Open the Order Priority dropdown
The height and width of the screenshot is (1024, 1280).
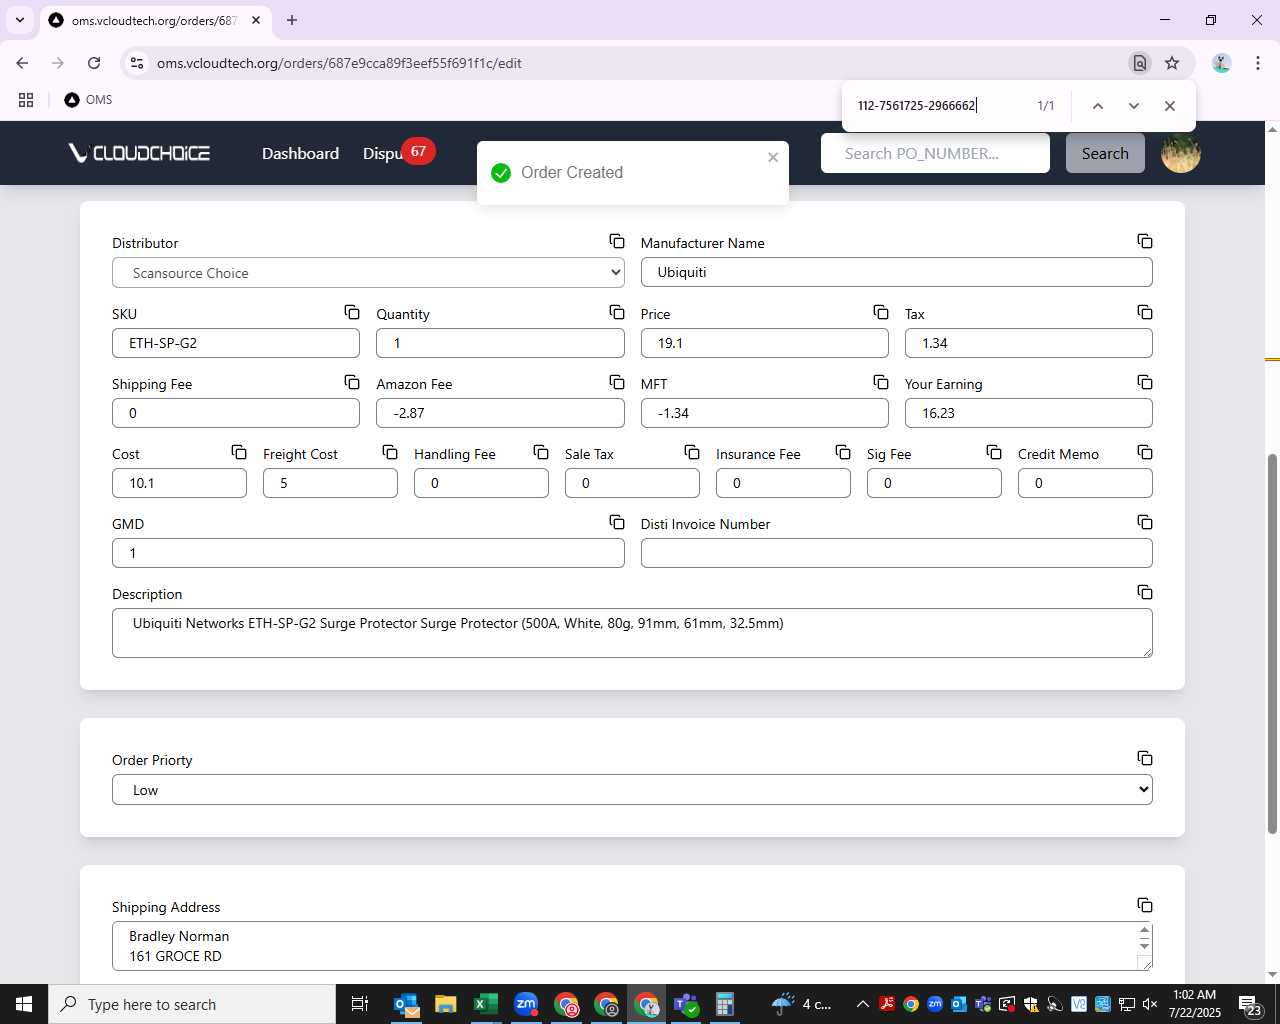(632, 790)
